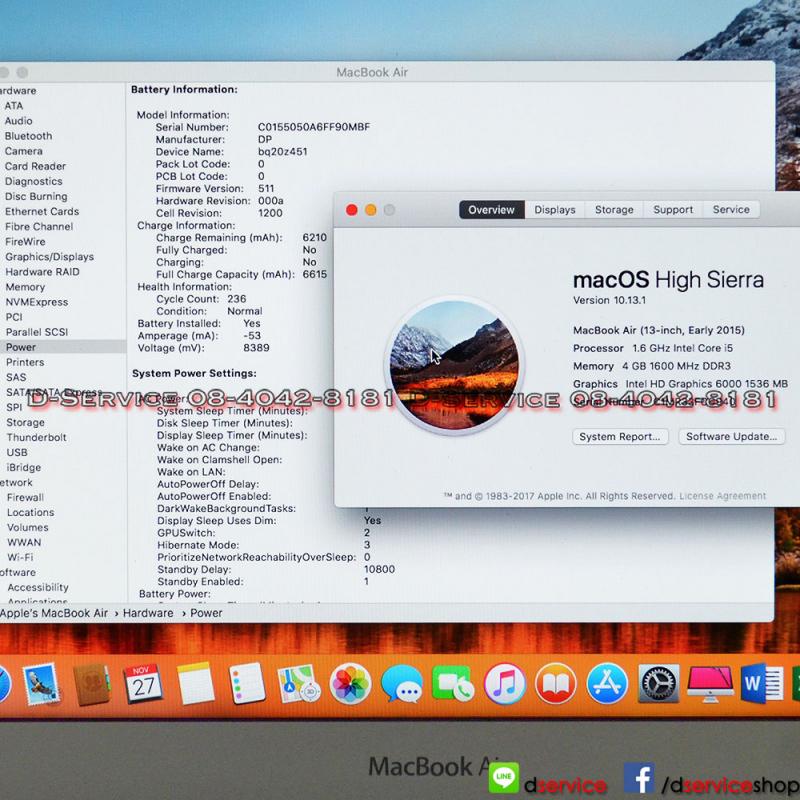Select USB in the sidebar
This screenshot has height=800, width=800.
[17, 453]
